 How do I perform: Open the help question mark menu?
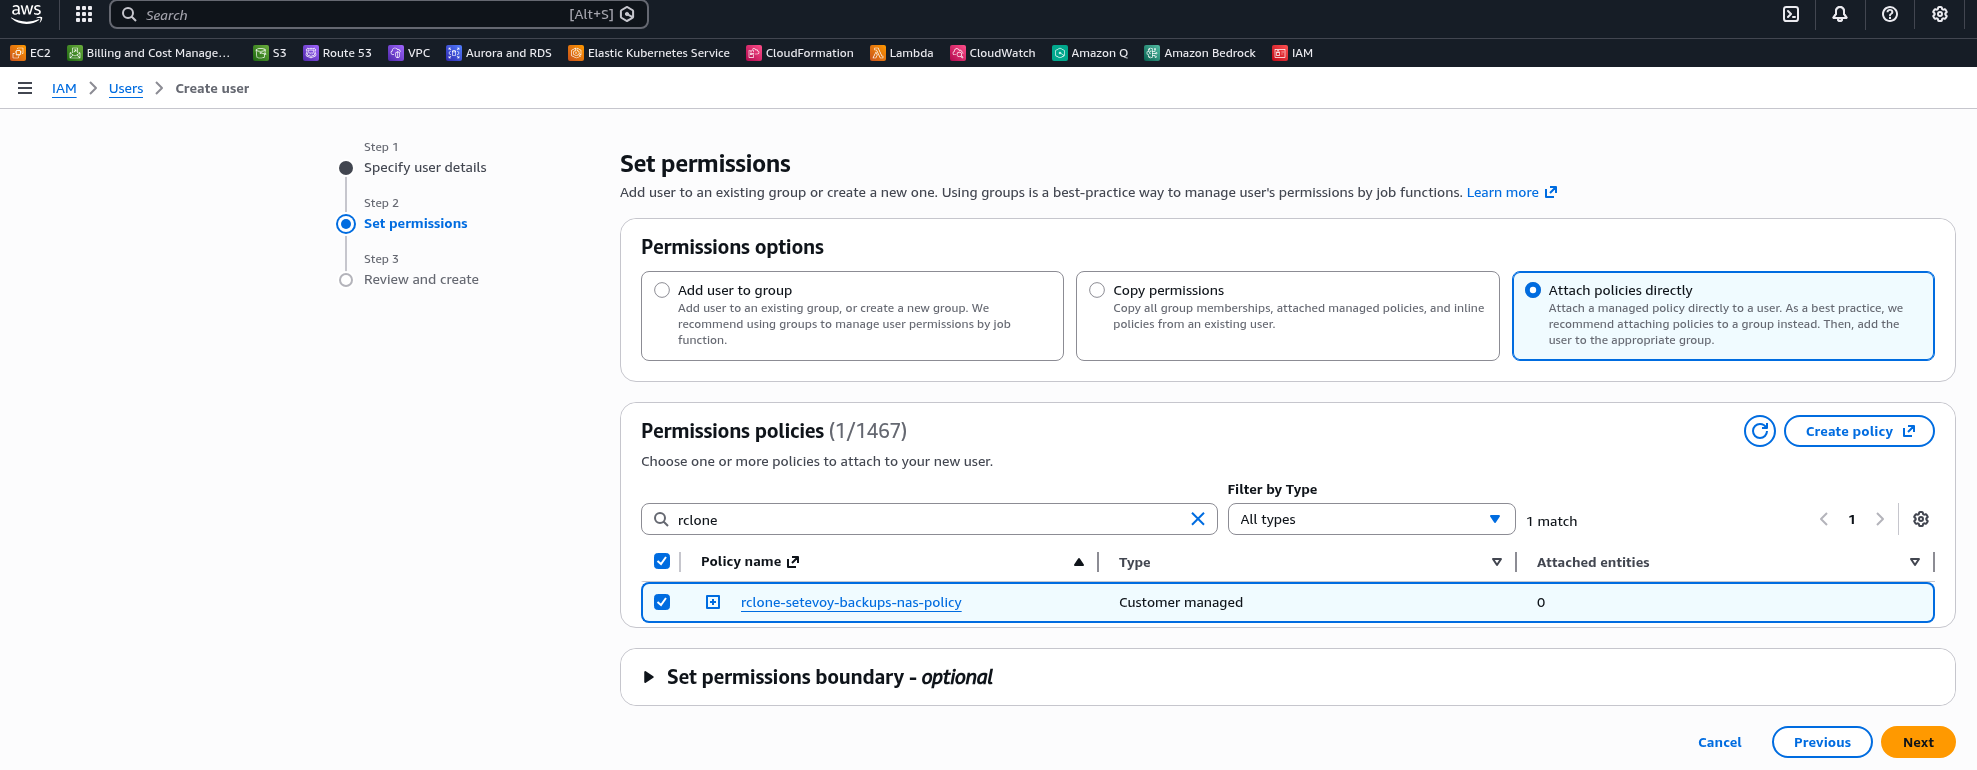[x=1889, y=14]
